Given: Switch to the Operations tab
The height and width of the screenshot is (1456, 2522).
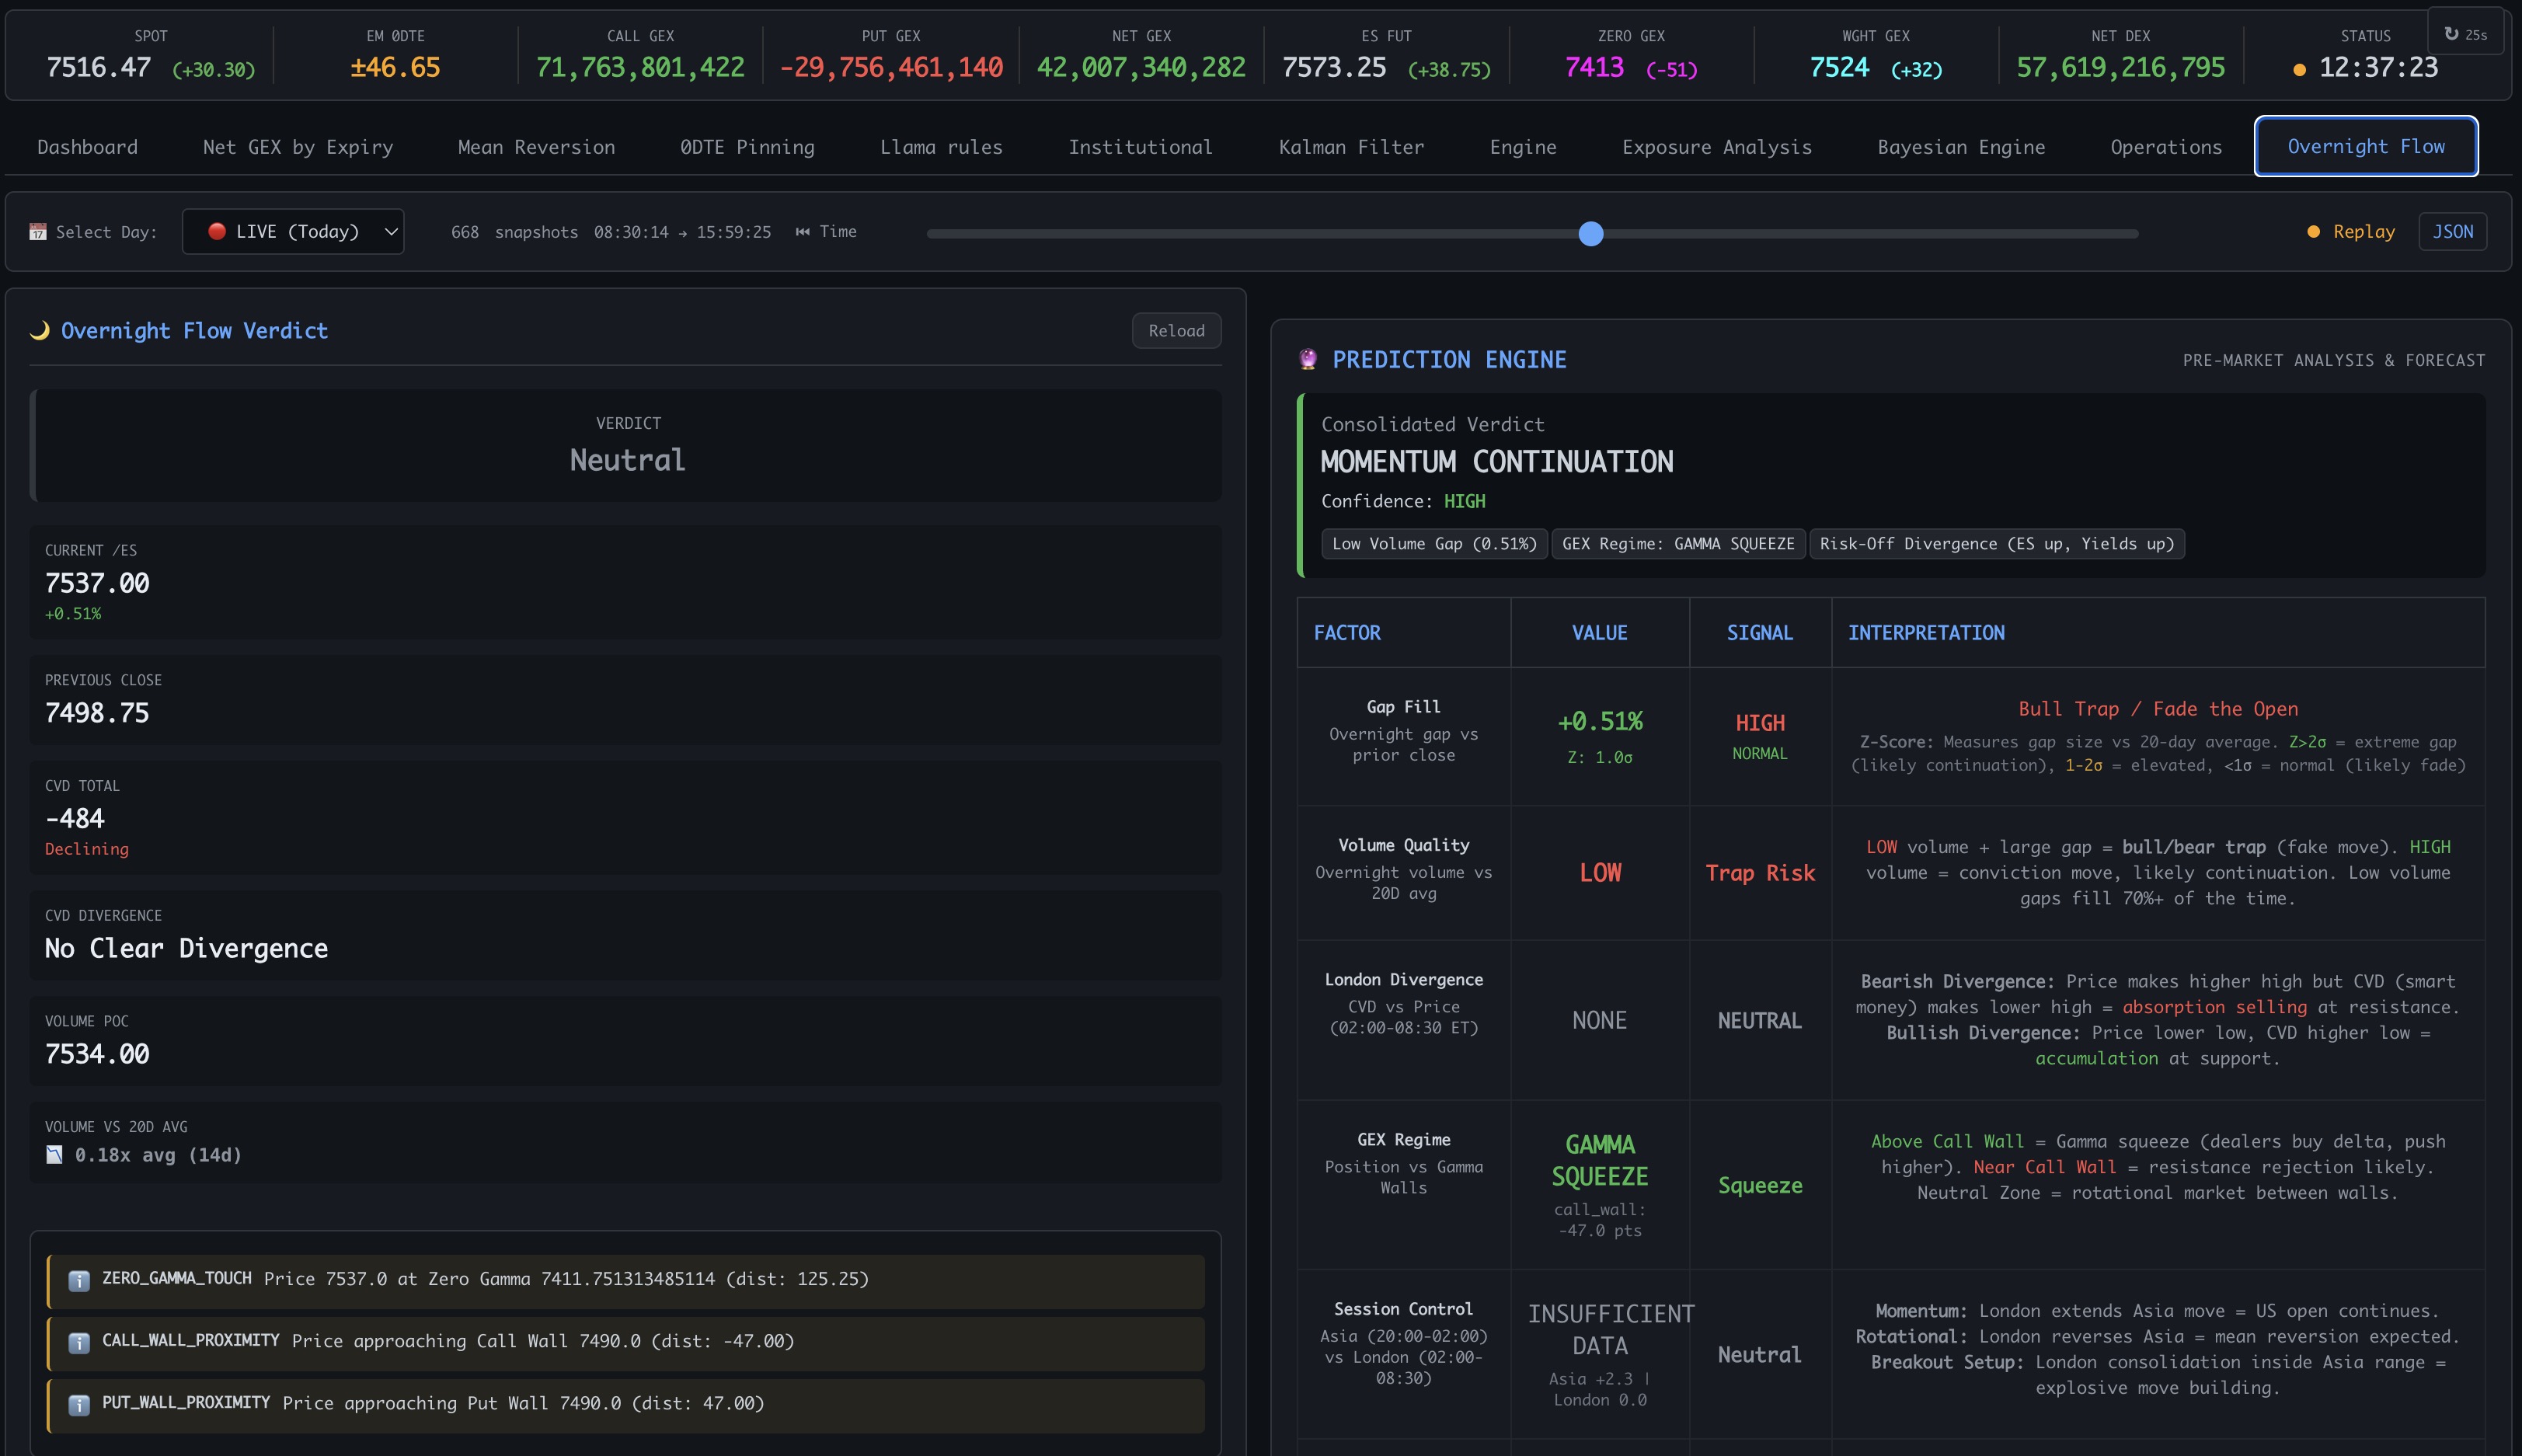Looking at the screenshot, I should (2166, 147).
